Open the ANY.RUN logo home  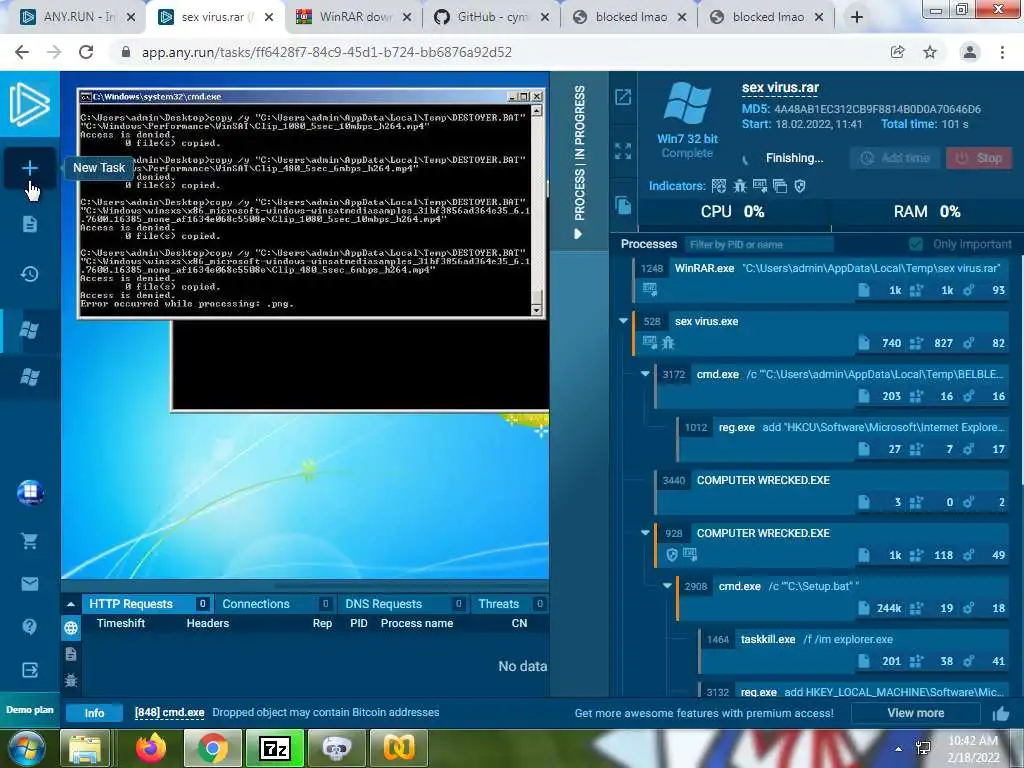tap(29, 104)
